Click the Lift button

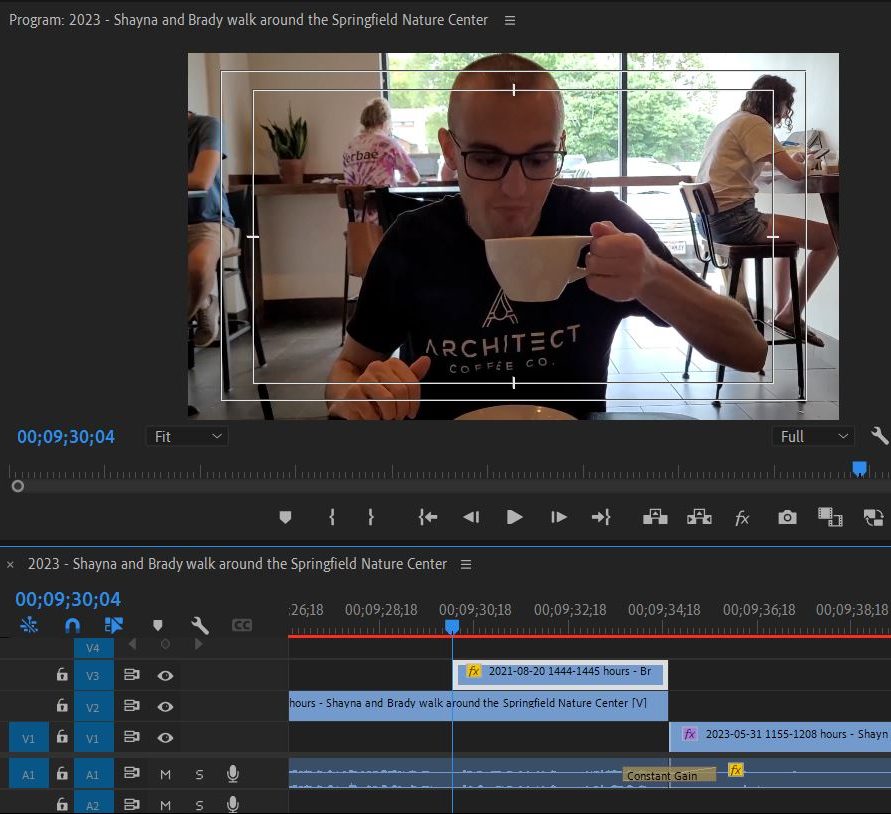(655, 517)
